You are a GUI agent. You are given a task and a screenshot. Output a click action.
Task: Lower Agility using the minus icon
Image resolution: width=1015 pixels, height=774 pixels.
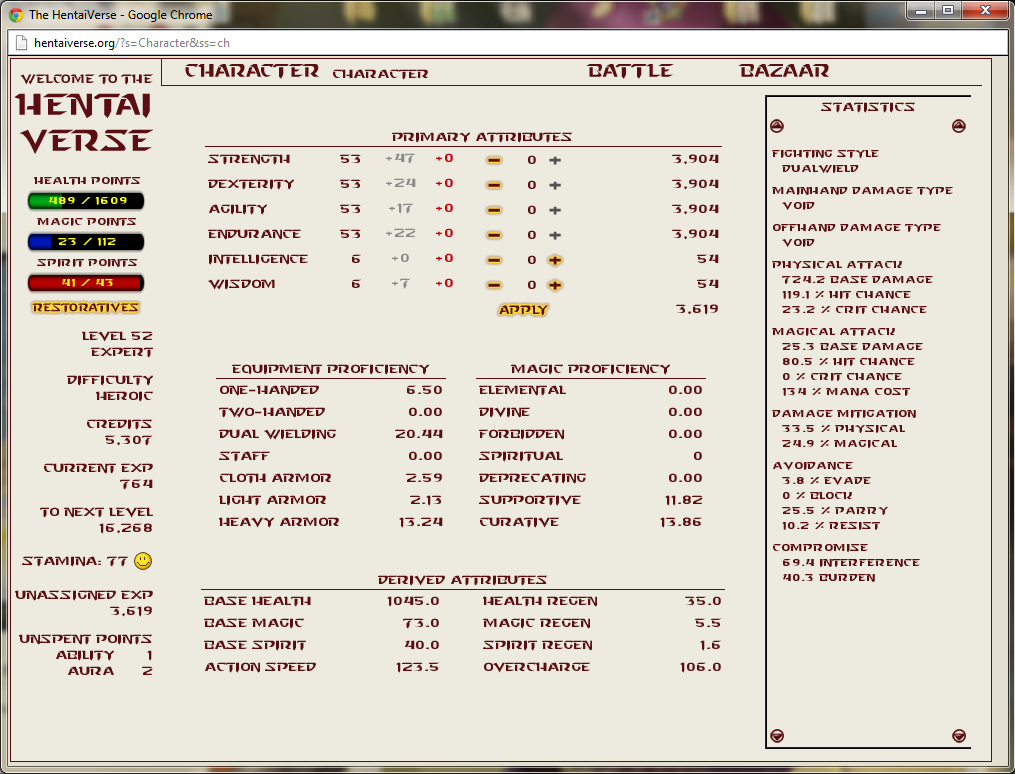click(x=494, y=210)
